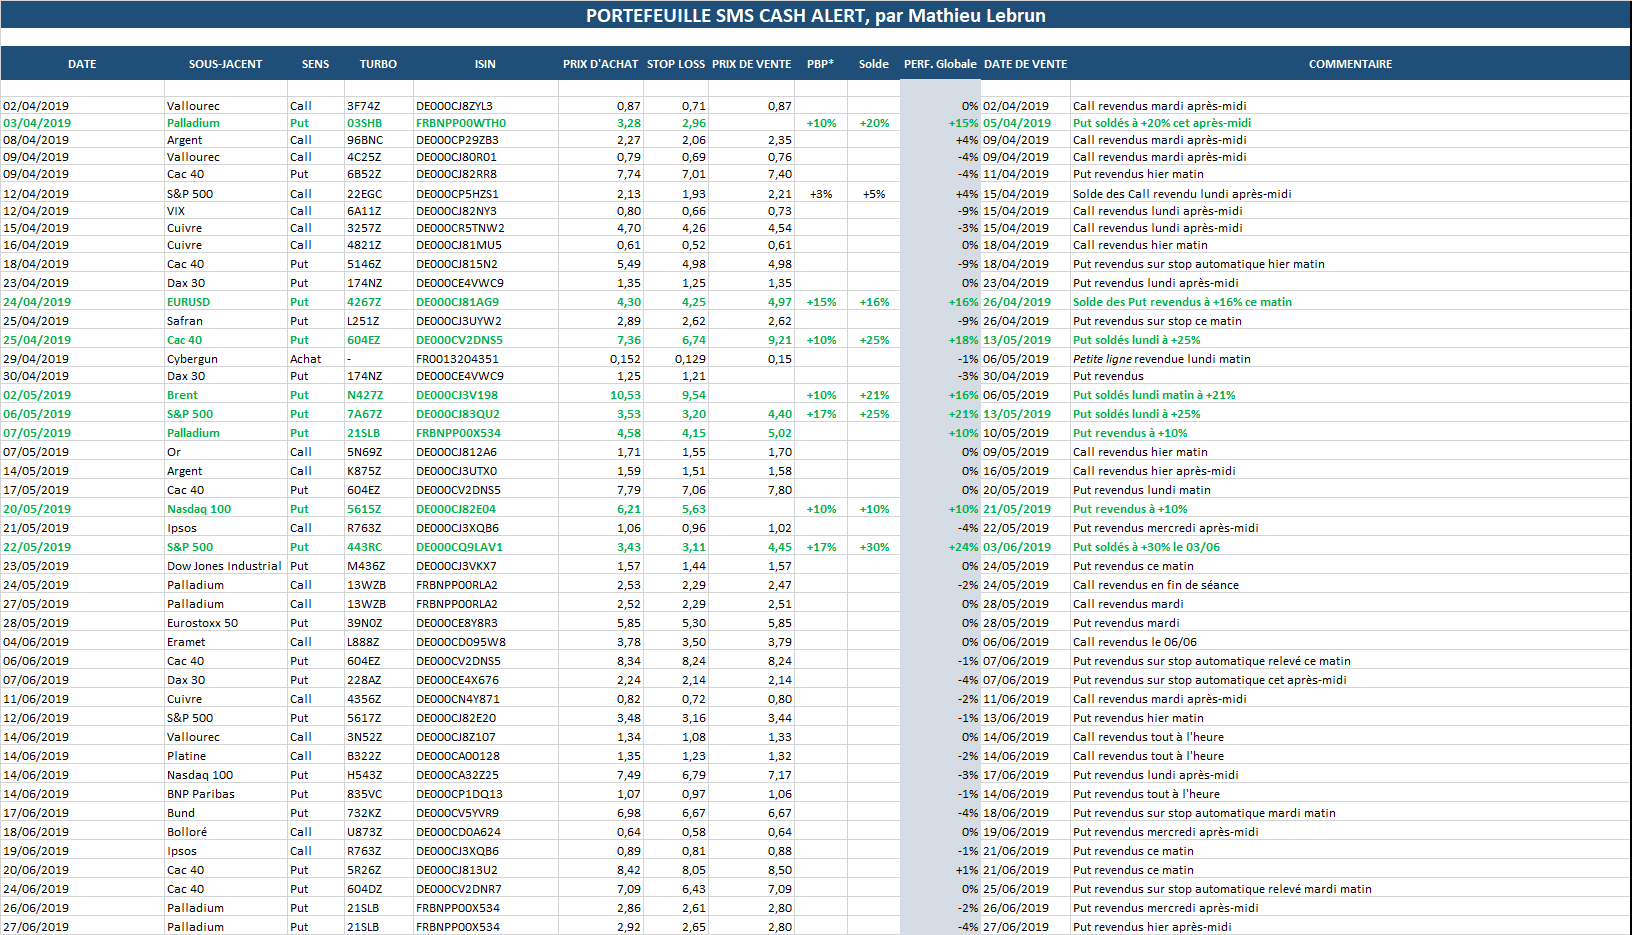Select the COMMENTAIRE column header
Image resolution: width=1632 pixels, height=935 pixels.
click(x=1350, y=64)
